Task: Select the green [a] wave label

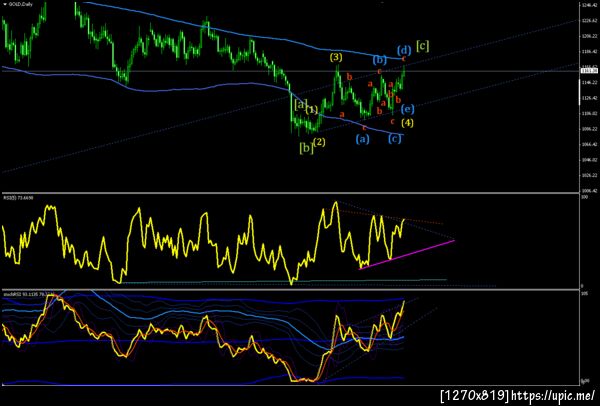Action: pos(300,104)
